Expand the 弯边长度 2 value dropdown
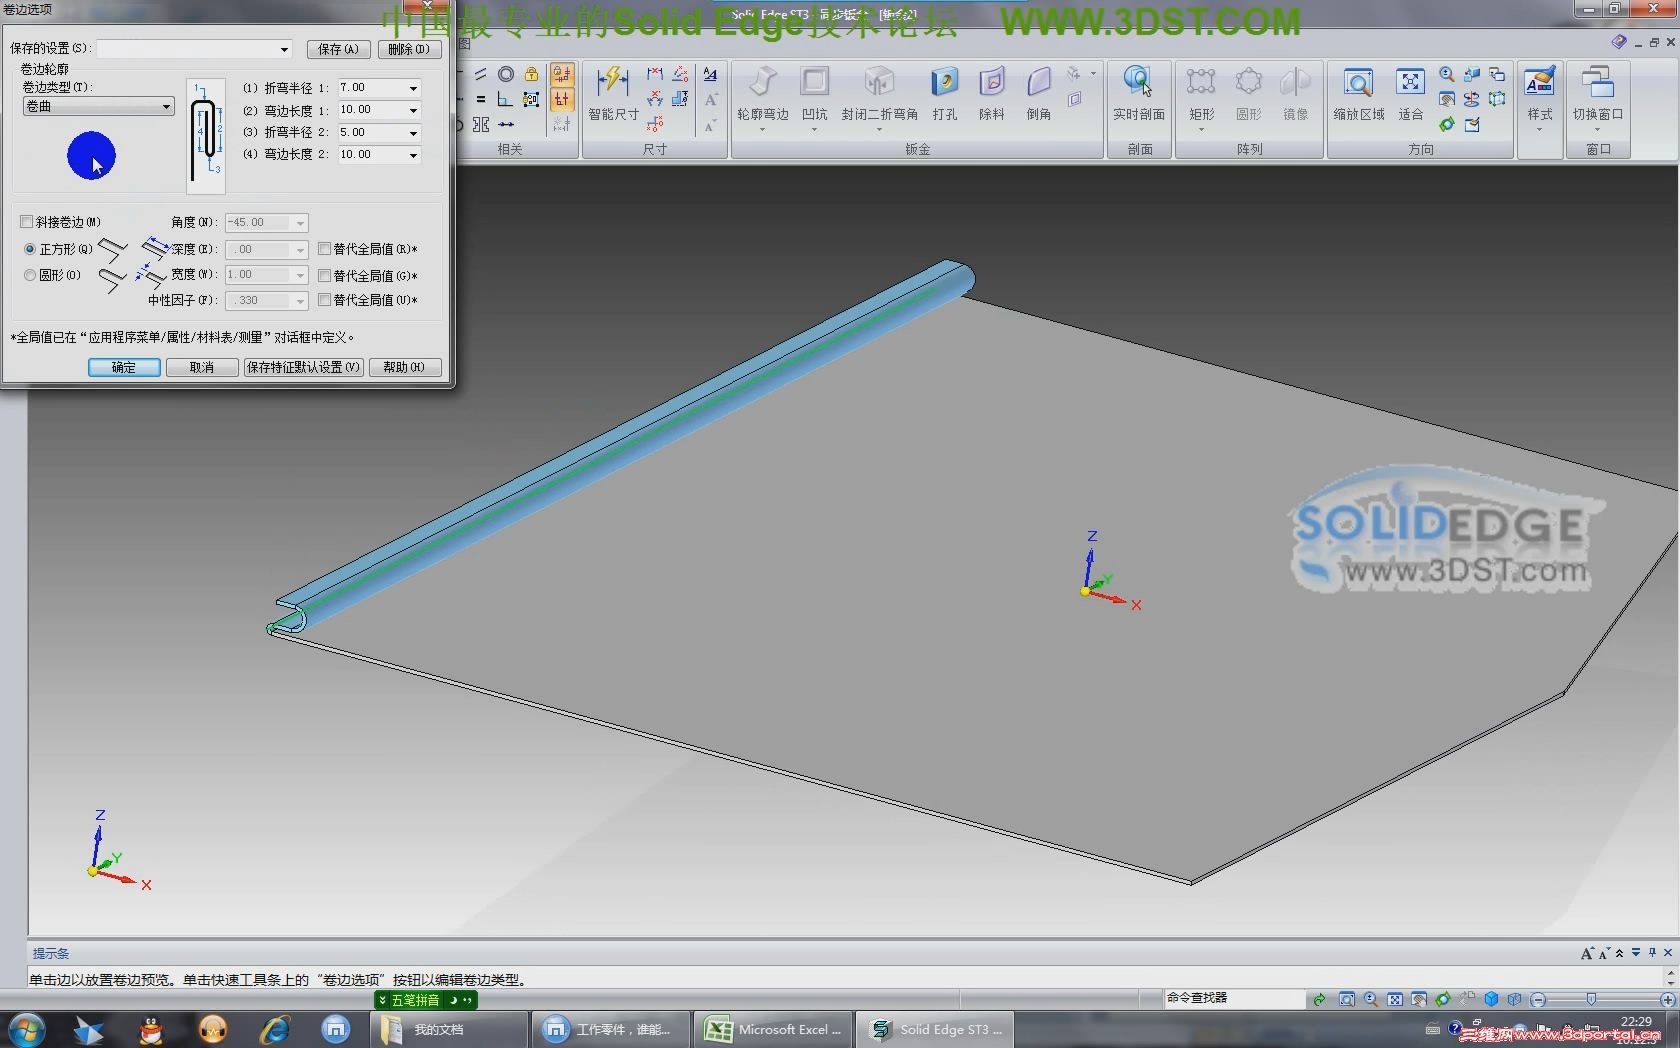This screenshot has width=1680, height=1048. (413, 155)
